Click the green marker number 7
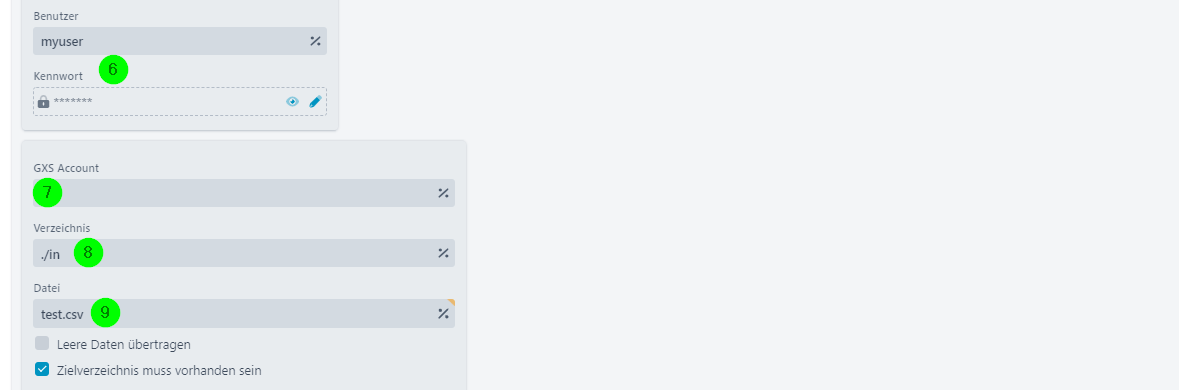Screen dimensions: 1179x390 (47, 193)
